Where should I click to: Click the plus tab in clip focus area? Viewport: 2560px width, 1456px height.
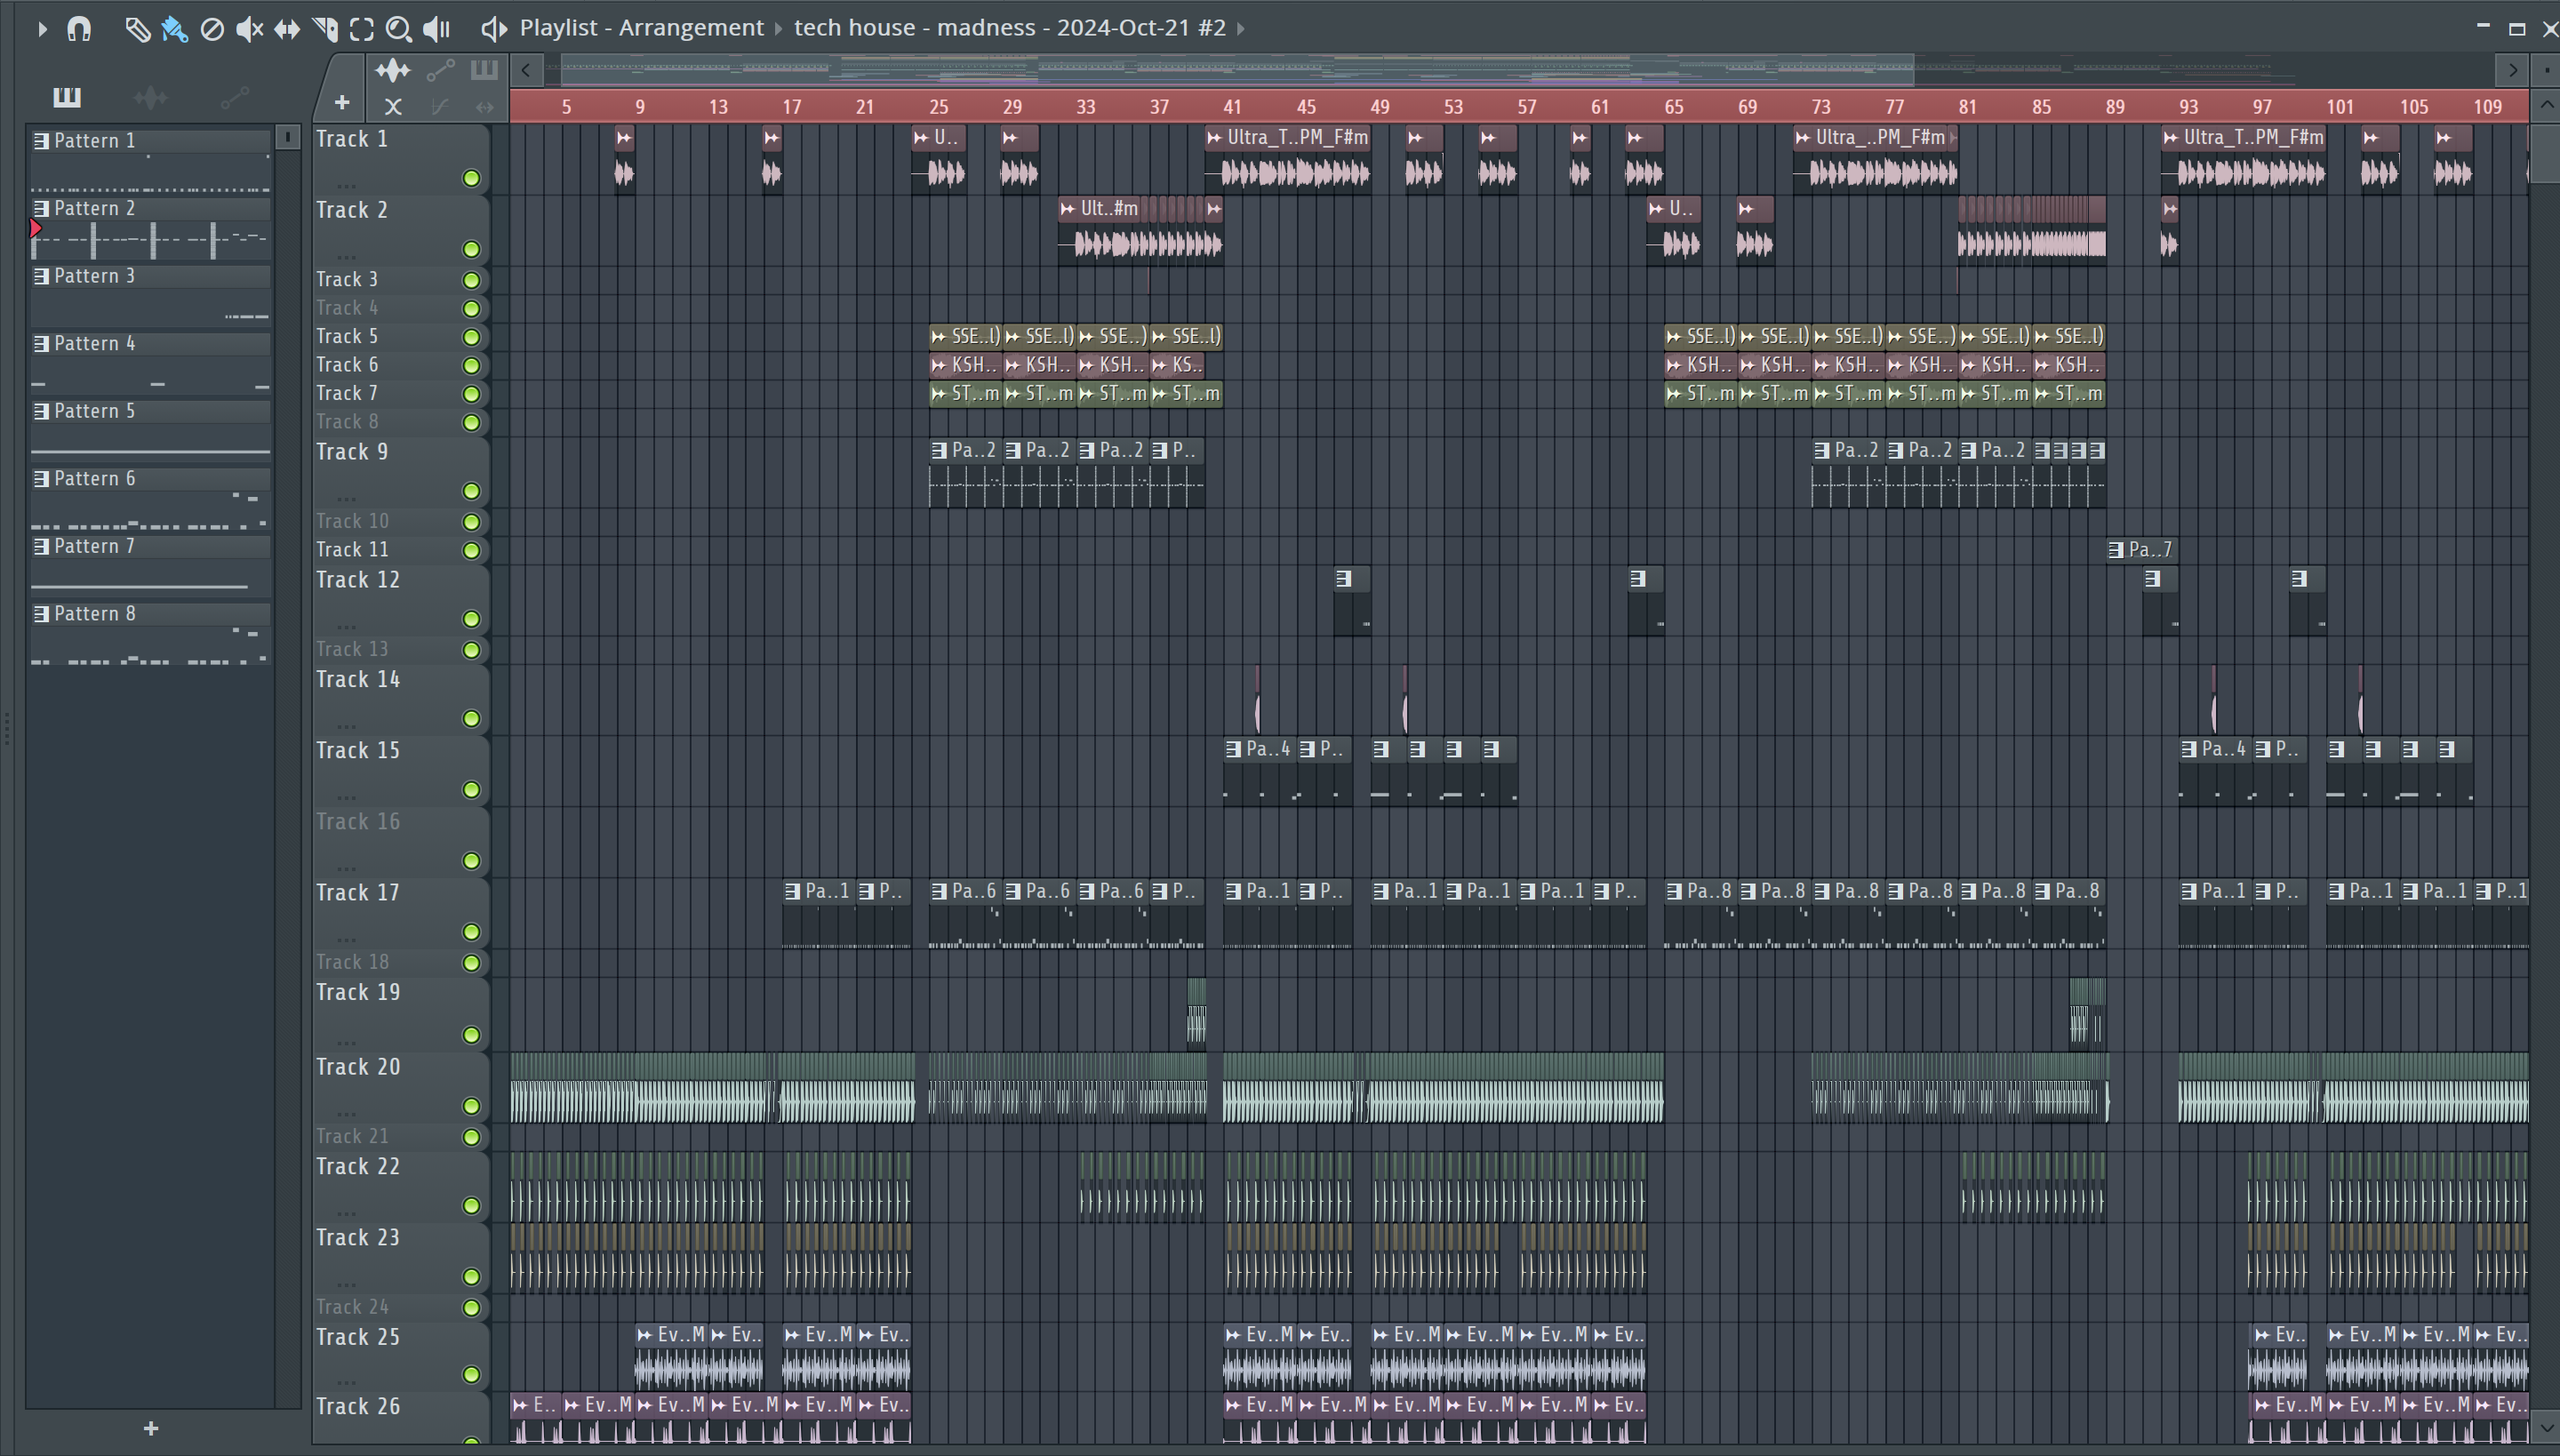(x=342, y=103)
